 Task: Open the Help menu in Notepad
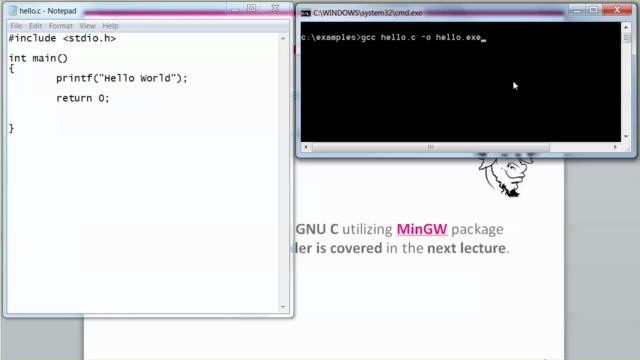point(110,26)
